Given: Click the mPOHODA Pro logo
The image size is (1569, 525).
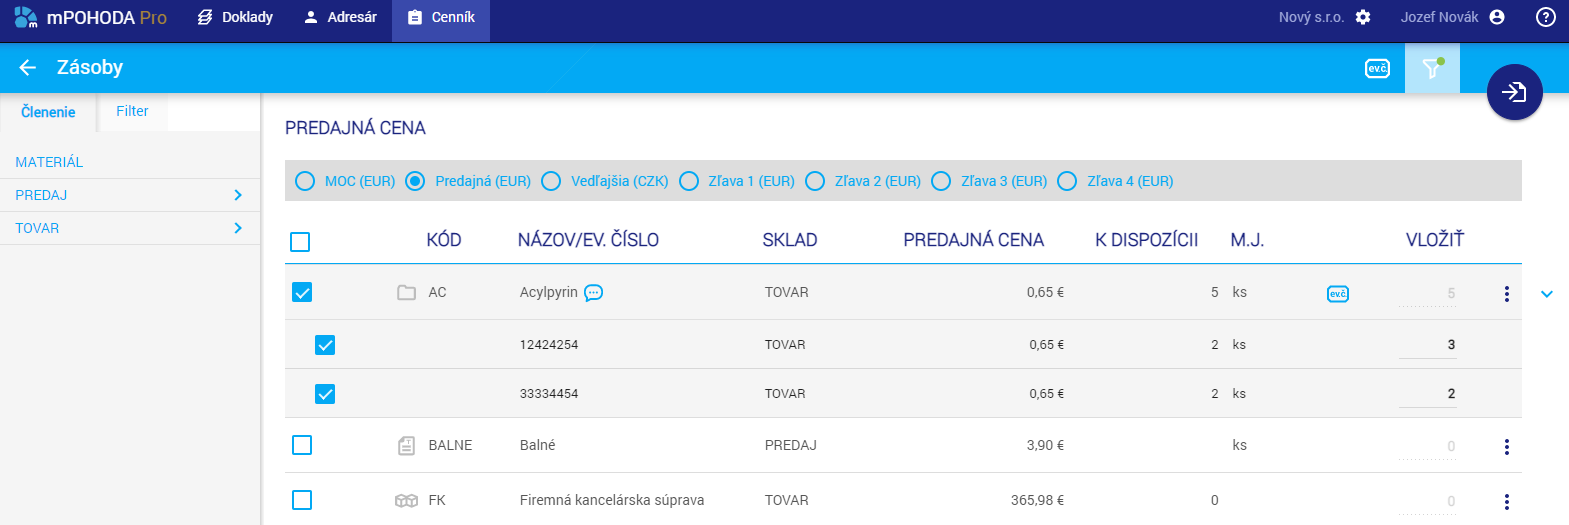Looking at the screenshot, I should (90, 17).
